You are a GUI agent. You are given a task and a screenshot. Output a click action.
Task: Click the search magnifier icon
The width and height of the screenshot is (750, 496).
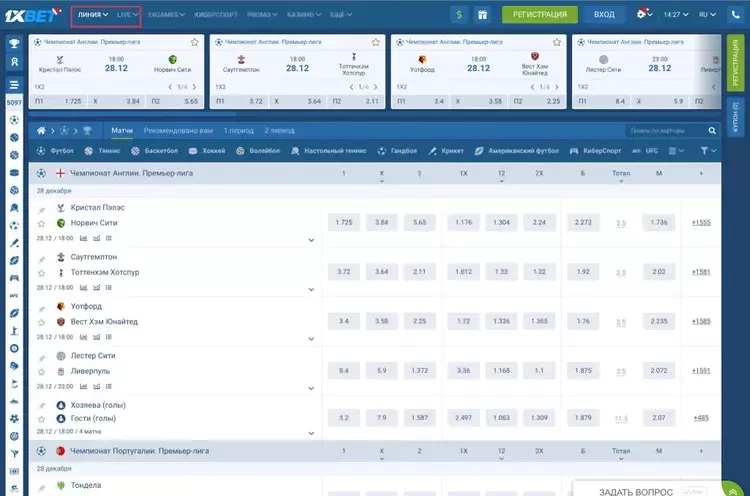pos(712,131)
